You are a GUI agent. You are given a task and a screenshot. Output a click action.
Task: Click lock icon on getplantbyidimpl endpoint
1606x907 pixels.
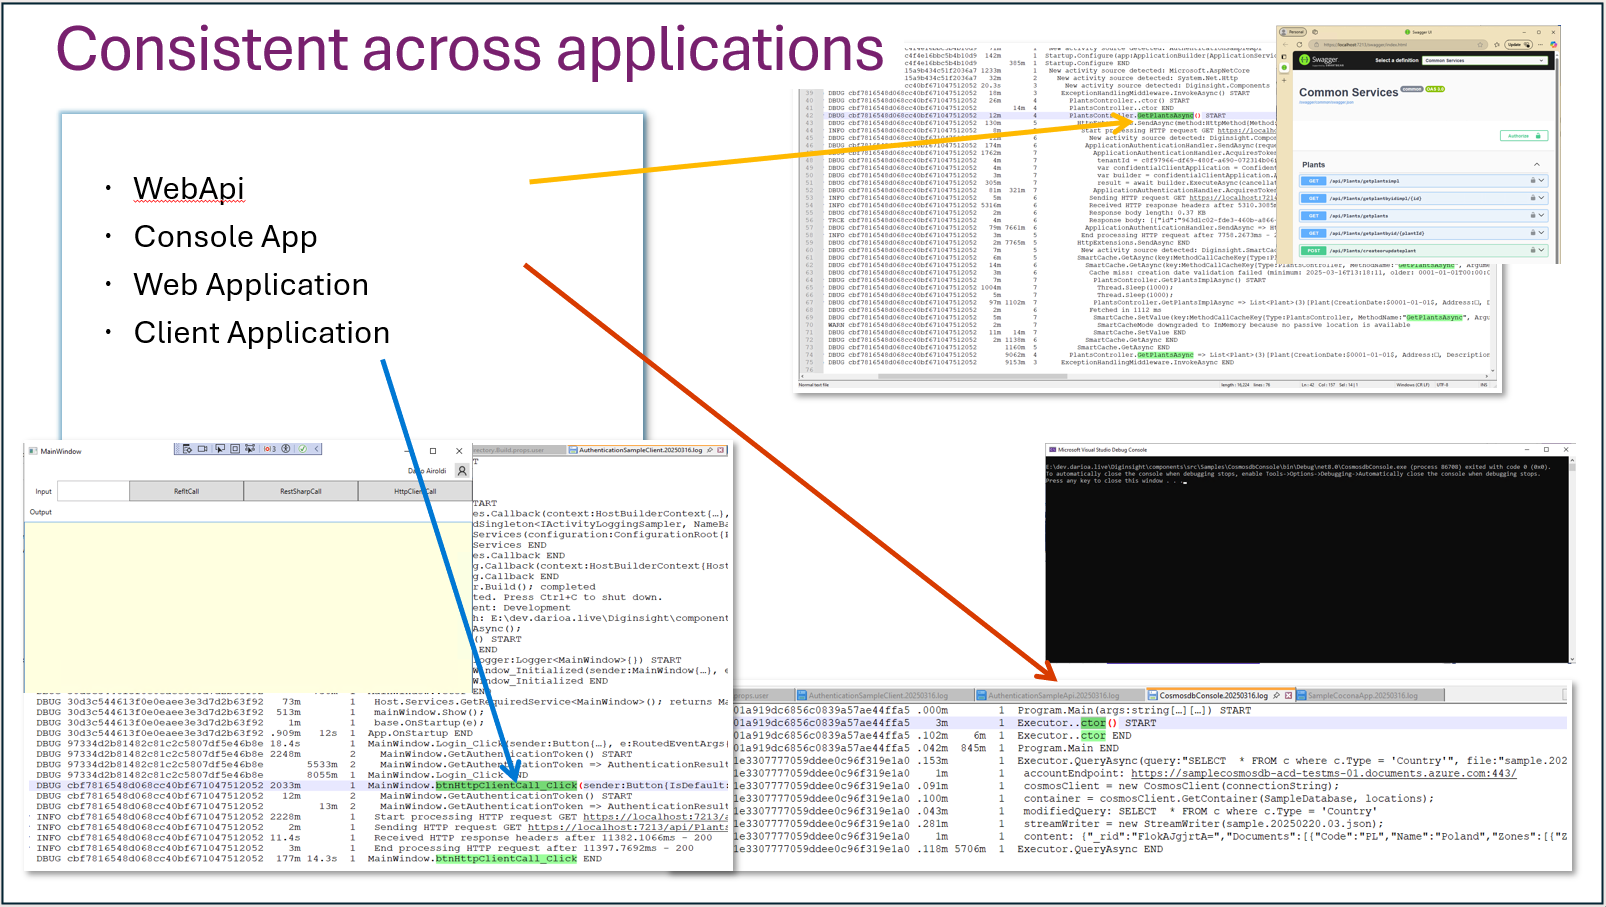(x=1533, y=198)
